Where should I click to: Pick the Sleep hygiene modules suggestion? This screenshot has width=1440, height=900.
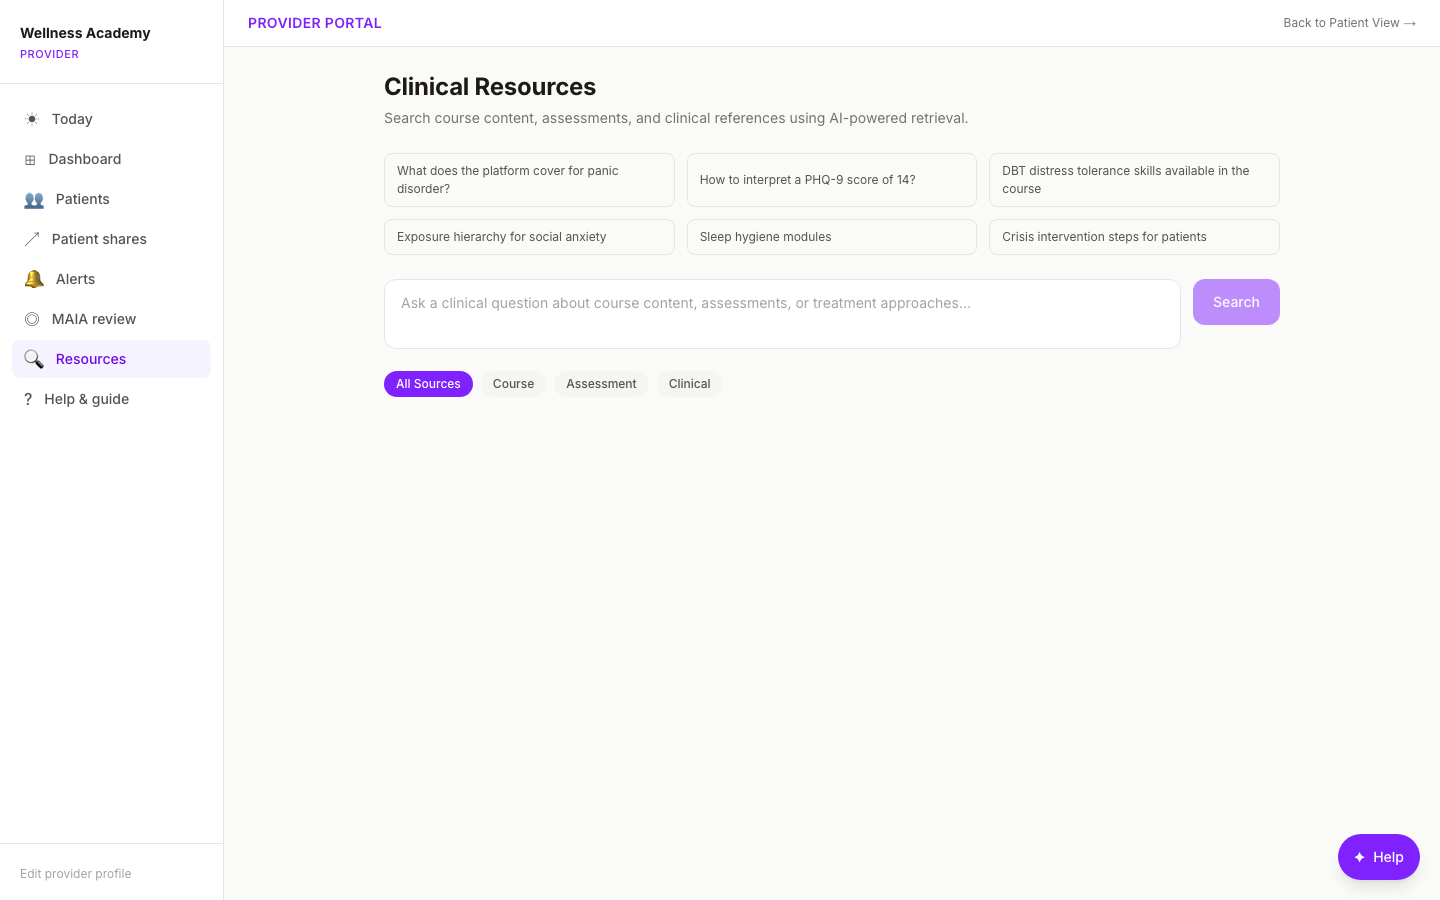(832, 237)
